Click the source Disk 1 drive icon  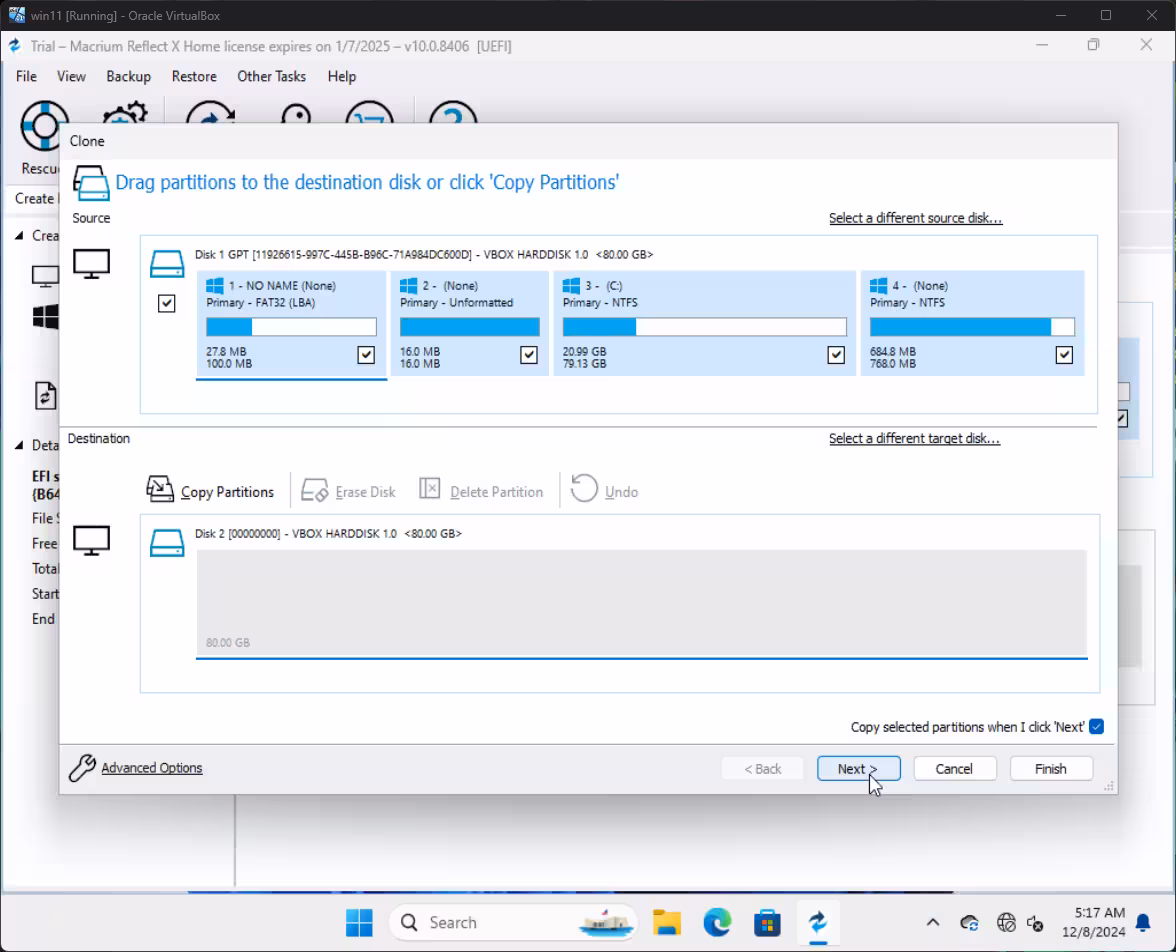coord(166,264)
